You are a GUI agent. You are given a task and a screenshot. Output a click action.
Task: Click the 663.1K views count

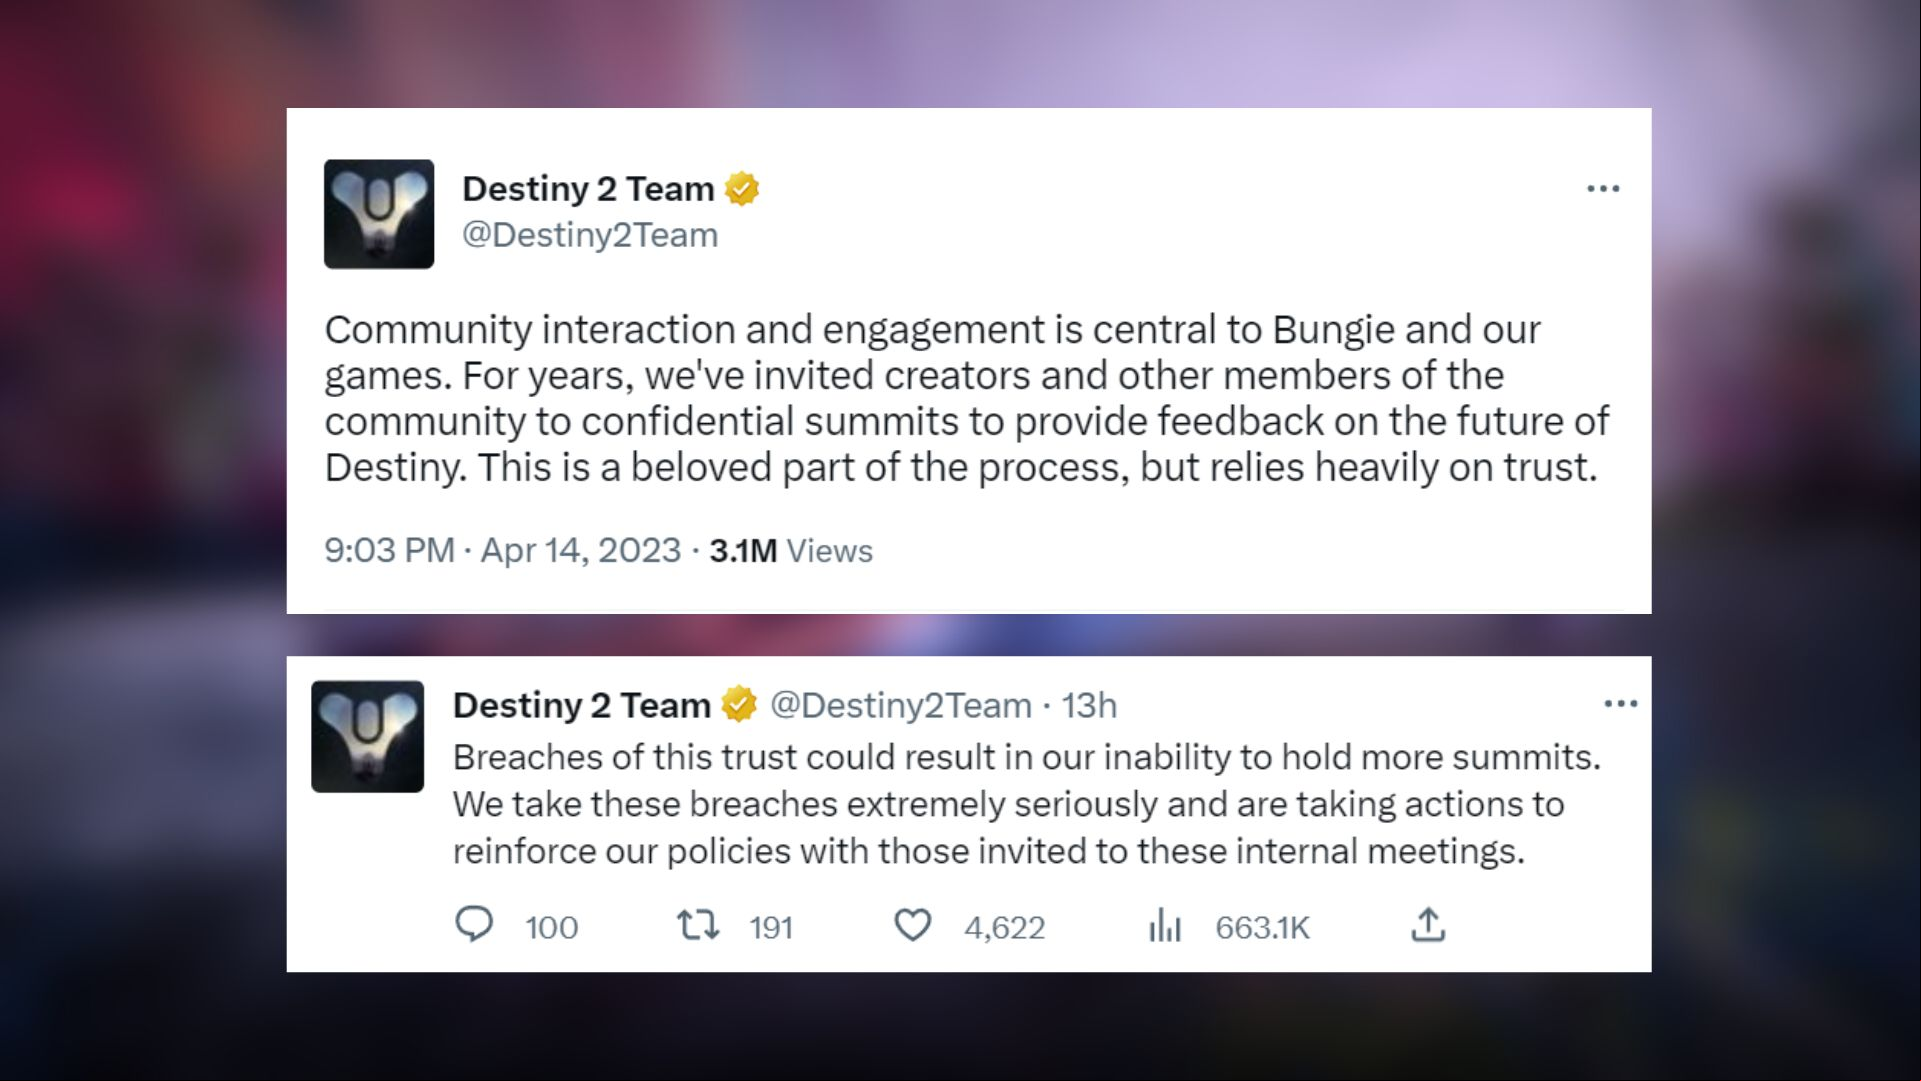[x=1262, y=928]
